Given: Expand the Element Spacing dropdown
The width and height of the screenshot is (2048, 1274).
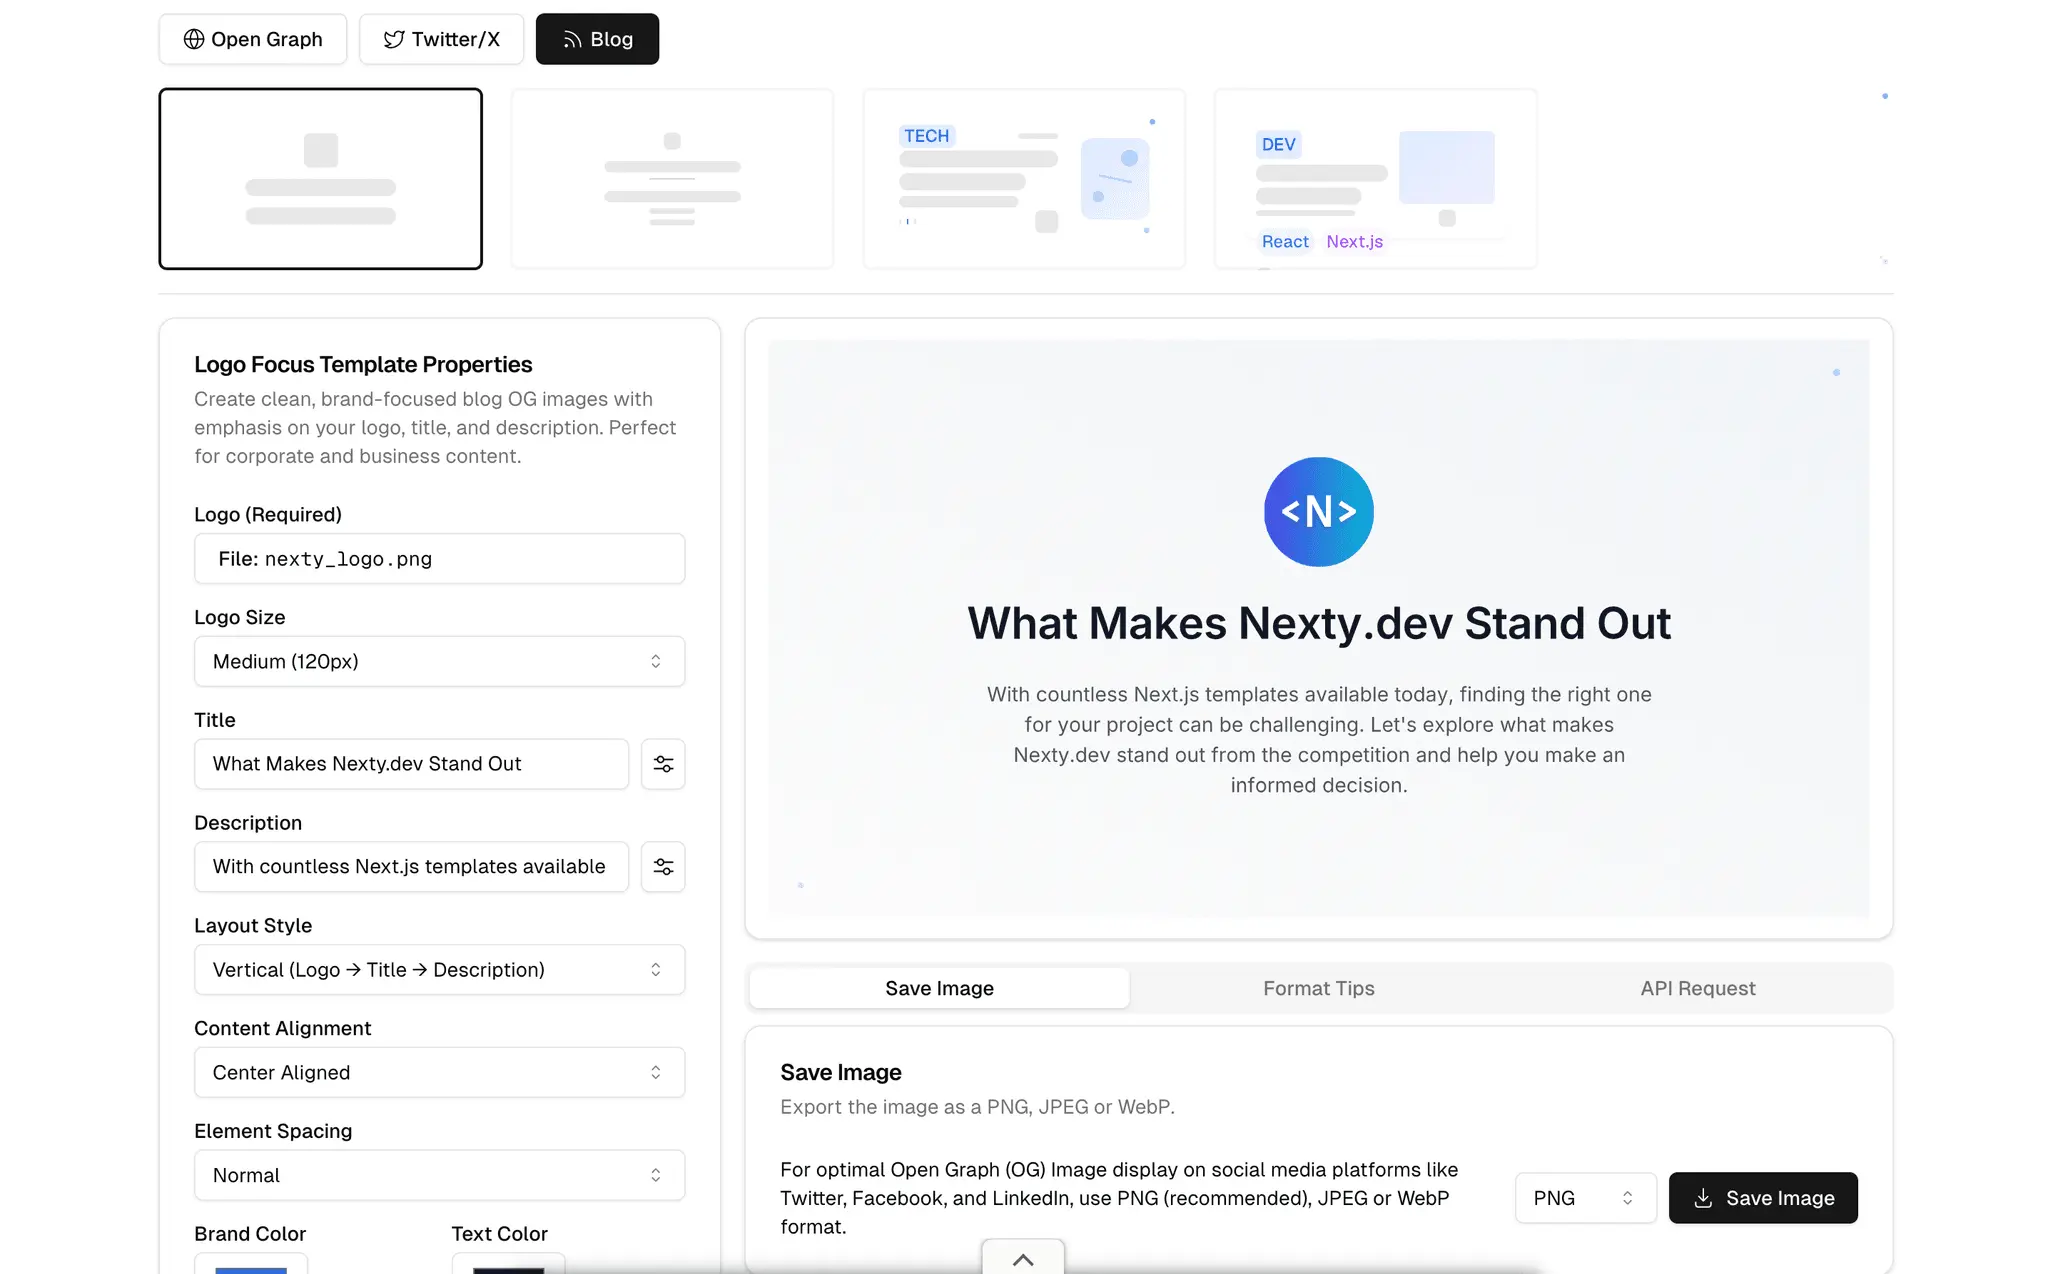Looking at the screenshot, I should click(x=439, y=1175).
